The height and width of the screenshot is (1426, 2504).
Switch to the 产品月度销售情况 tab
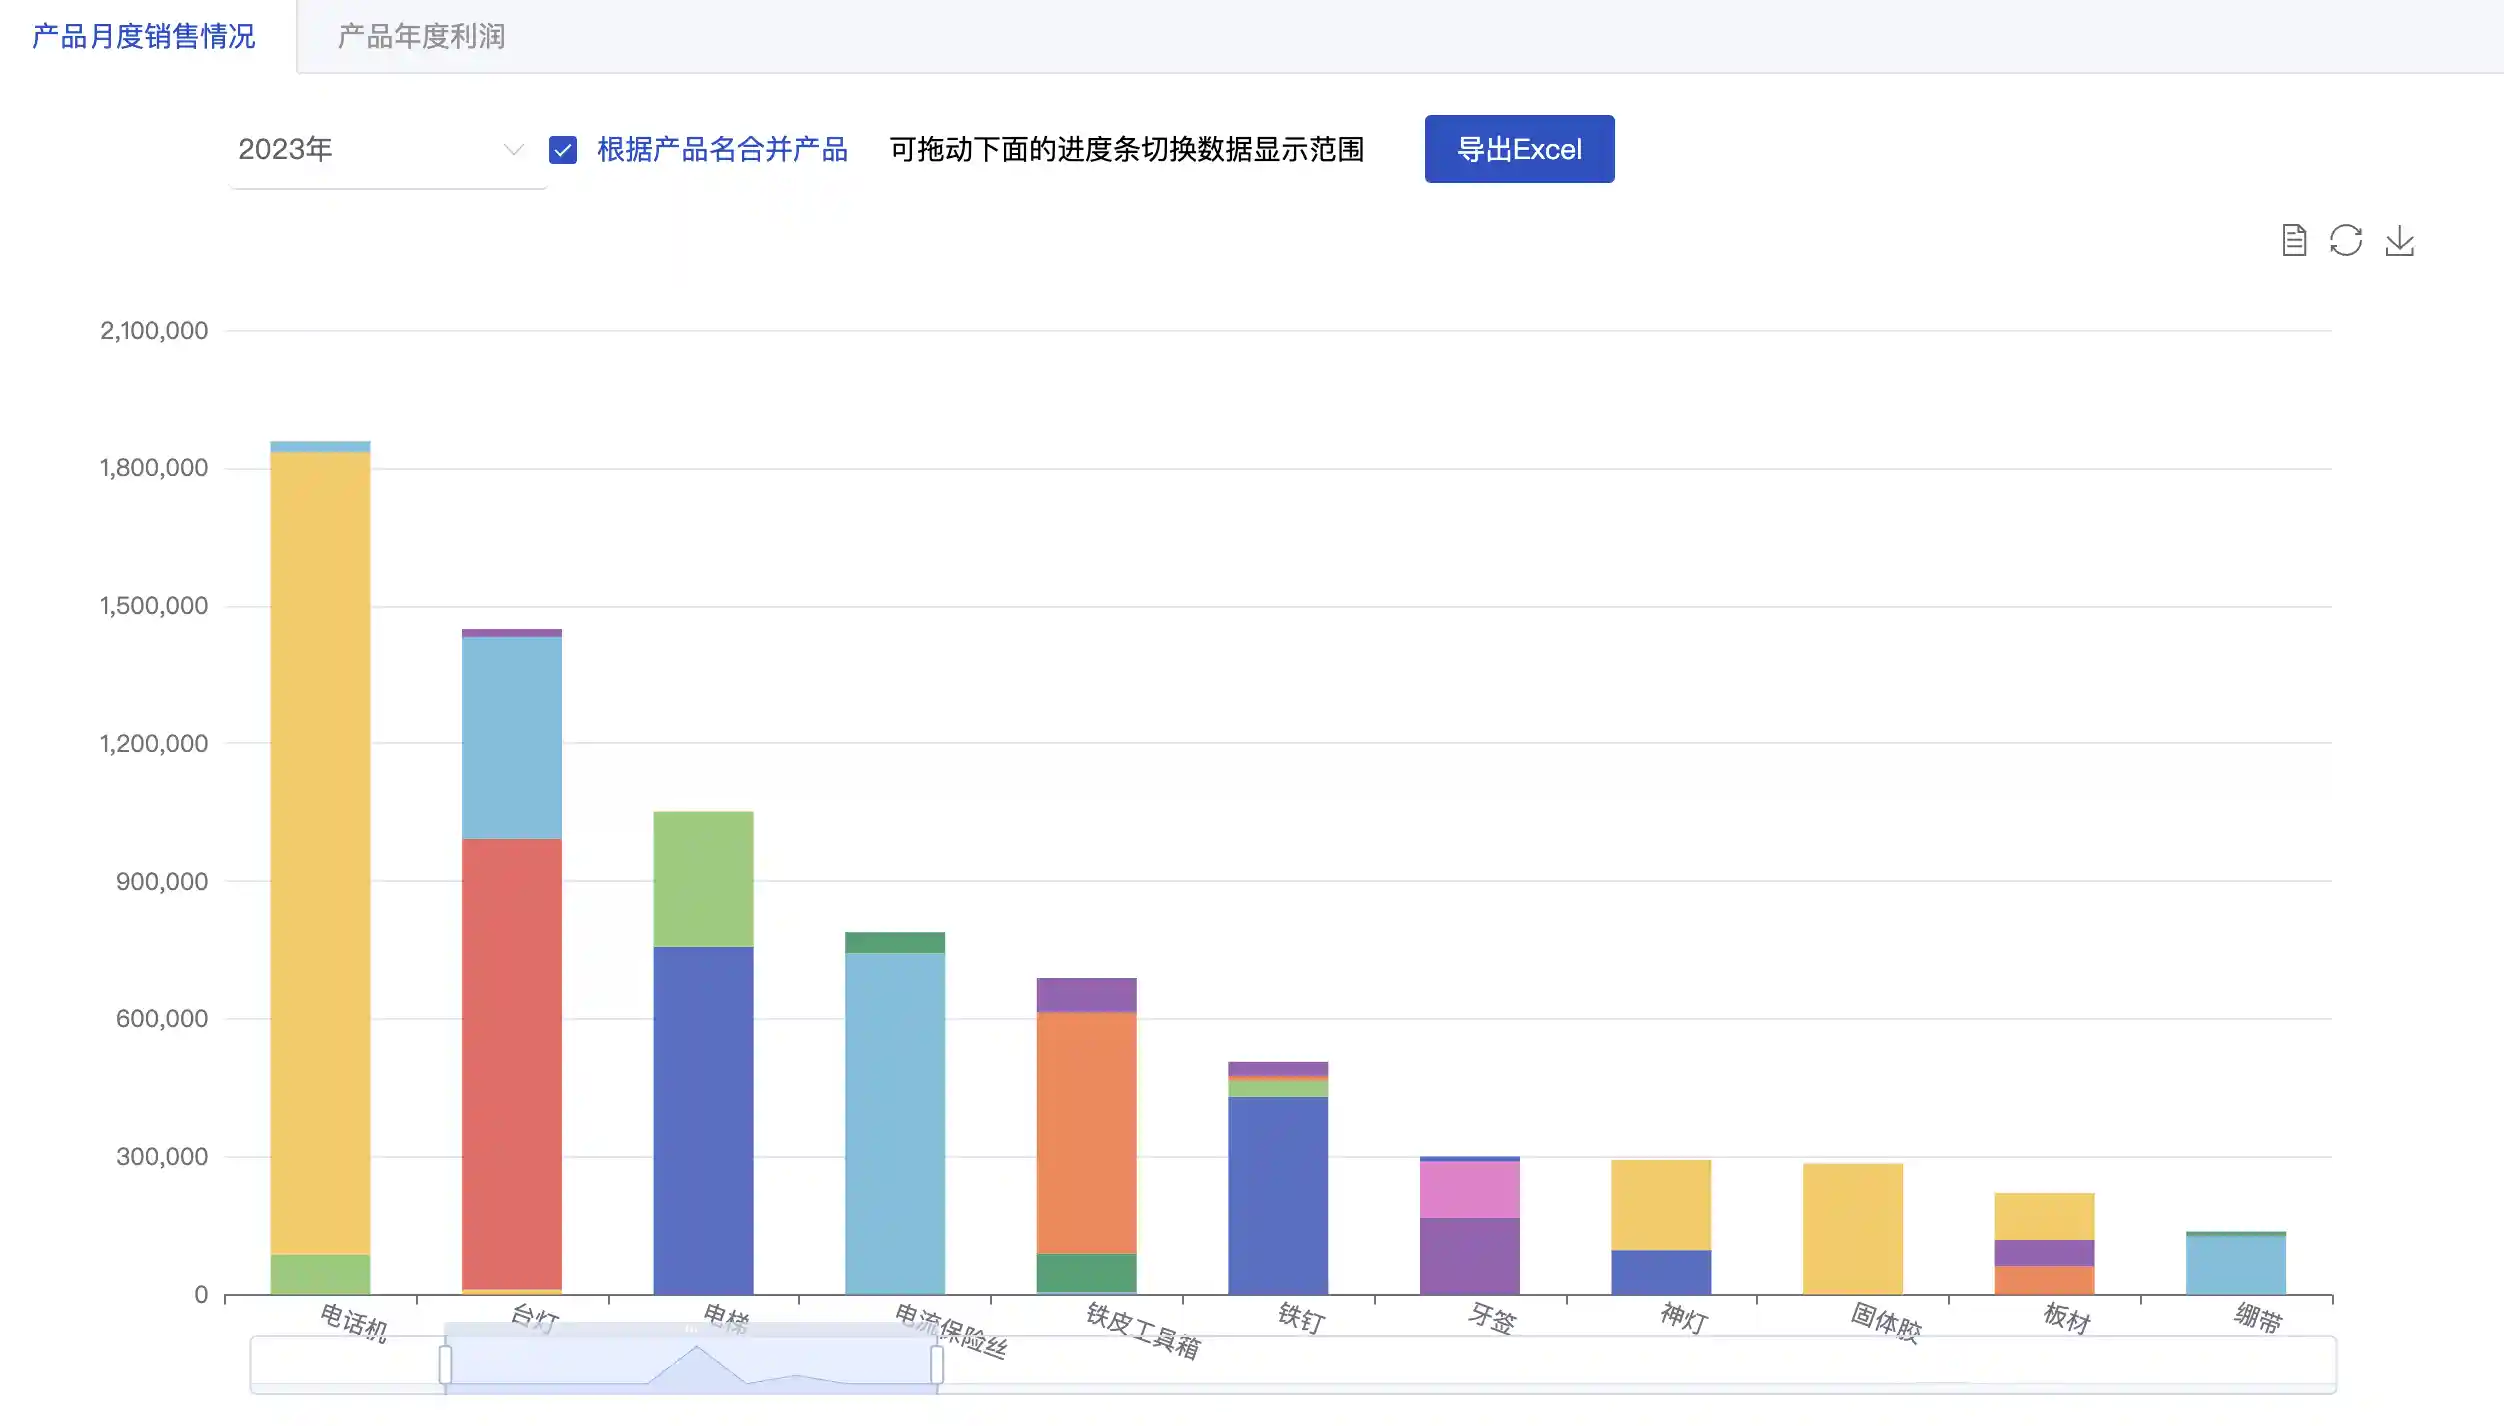pos(144,37)
